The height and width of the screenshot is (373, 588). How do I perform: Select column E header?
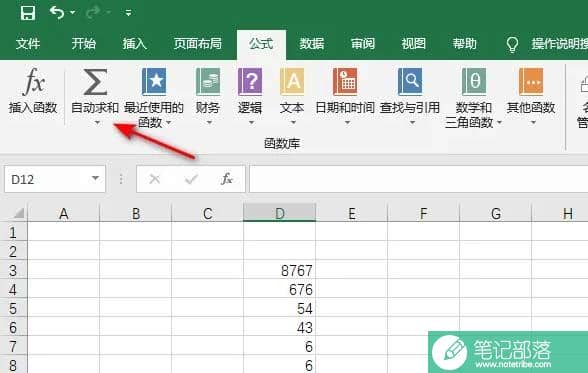click(x=351, y=213)
